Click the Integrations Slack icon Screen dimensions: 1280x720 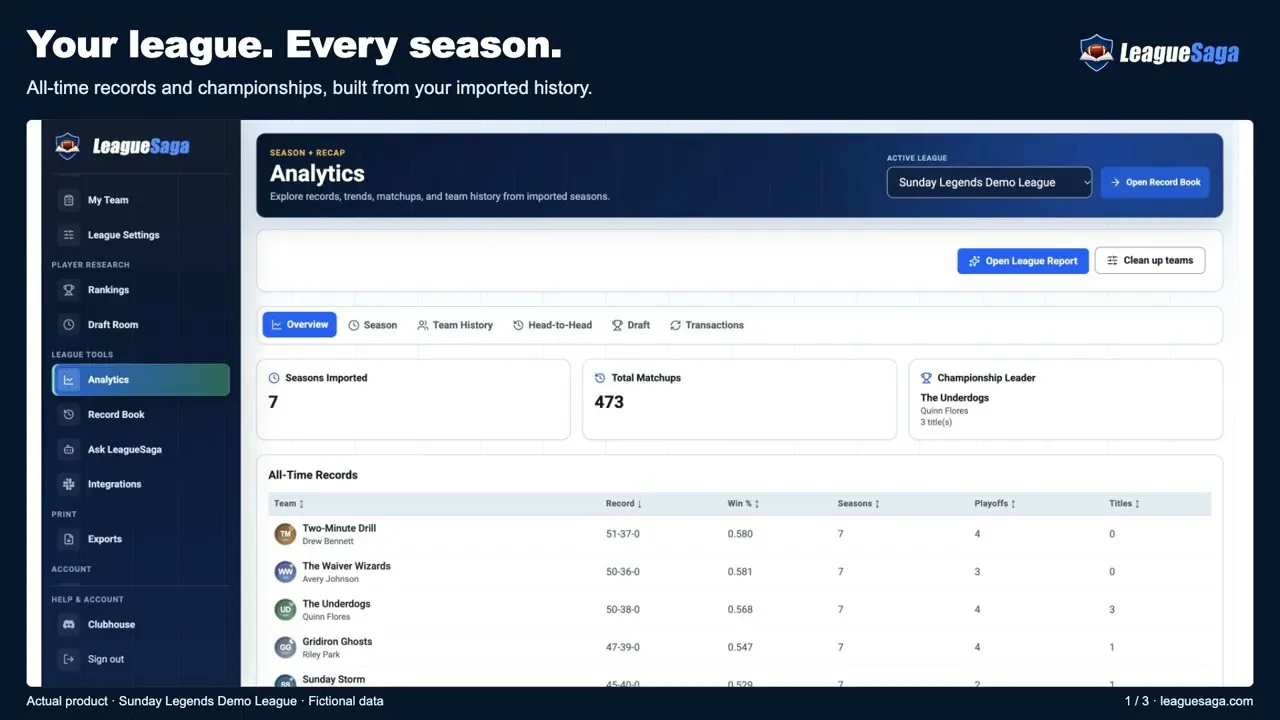69,484
